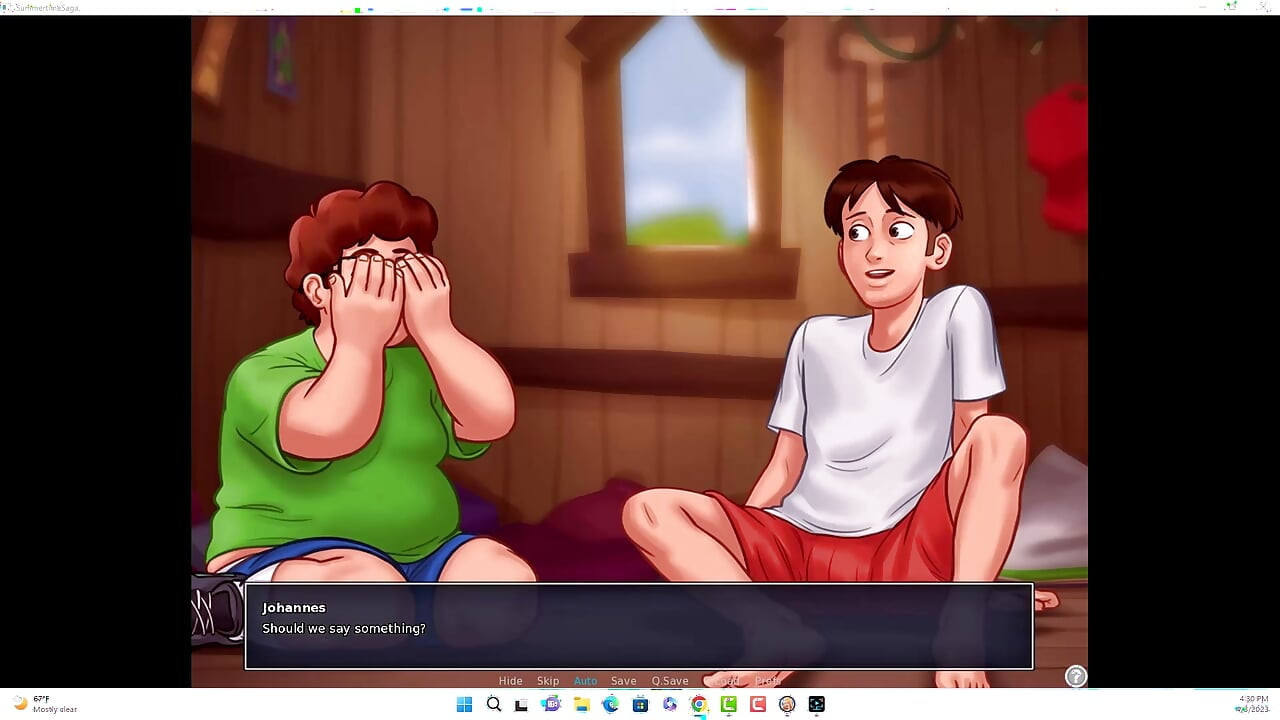Click Skip to fast-forward the dialogue
Image resolution: width=1280 pixels, height=720 pixels.
click(548, 681)
